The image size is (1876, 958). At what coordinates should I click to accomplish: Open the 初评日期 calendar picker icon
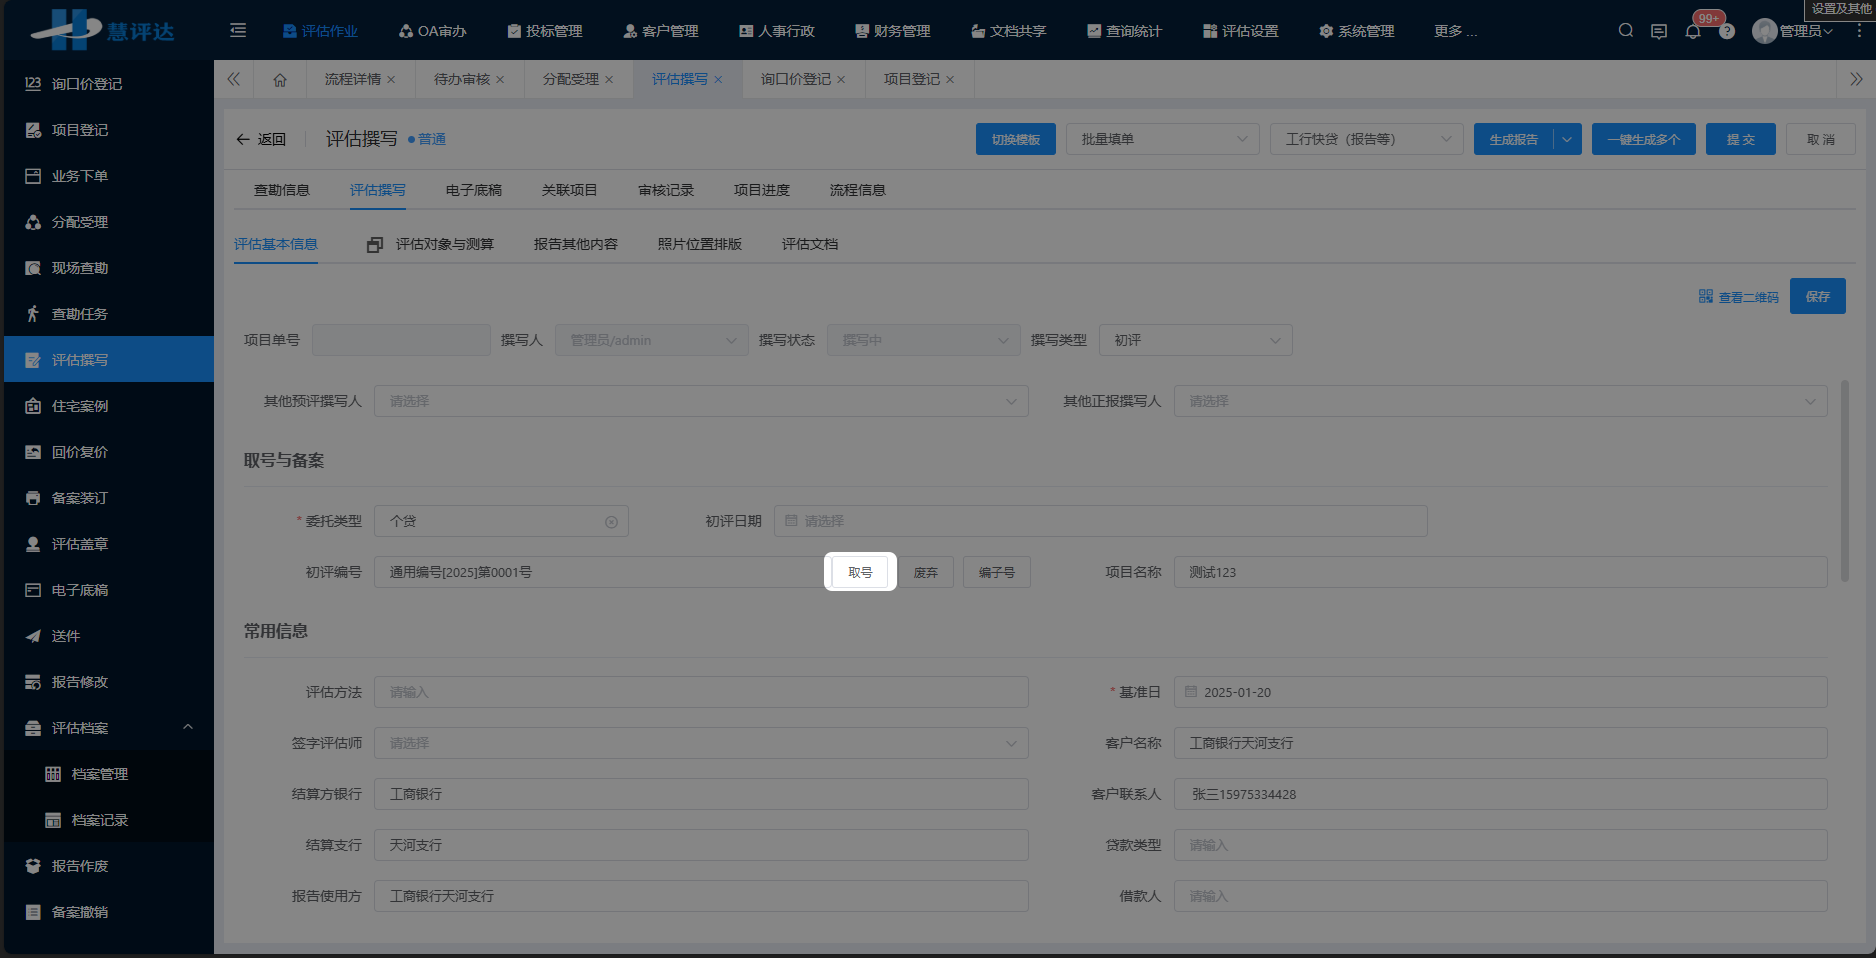[x=792, y=520]
